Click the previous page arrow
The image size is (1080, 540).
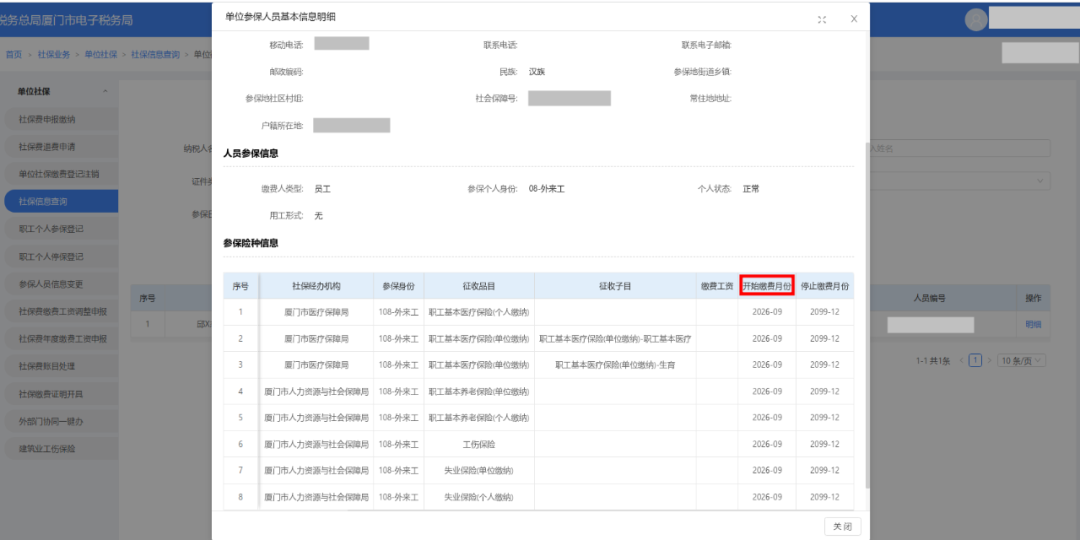pyautogui.click(x=961, y=360)
